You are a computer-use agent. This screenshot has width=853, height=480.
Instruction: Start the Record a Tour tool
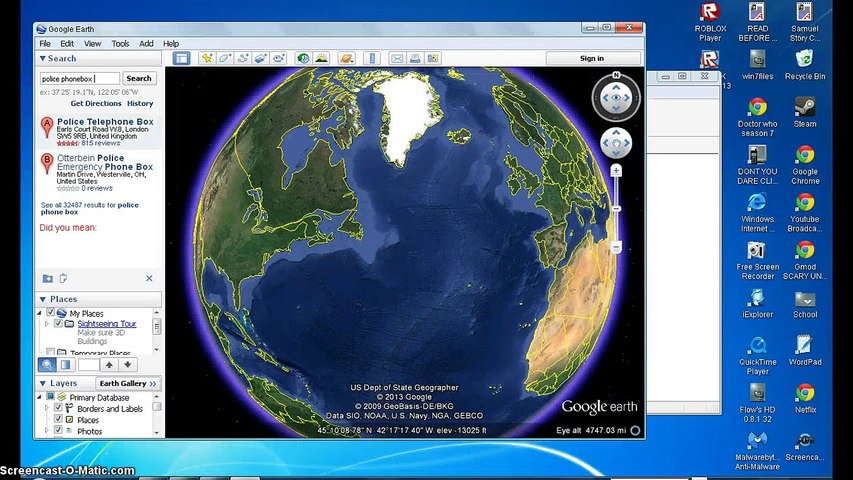tap(279, 58)
